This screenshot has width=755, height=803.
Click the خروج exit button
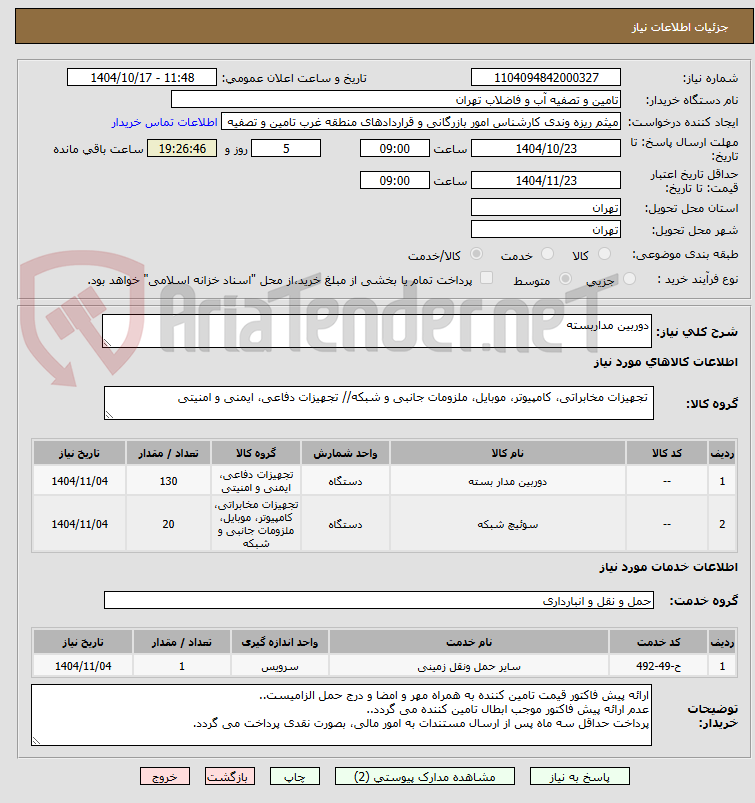165,776
